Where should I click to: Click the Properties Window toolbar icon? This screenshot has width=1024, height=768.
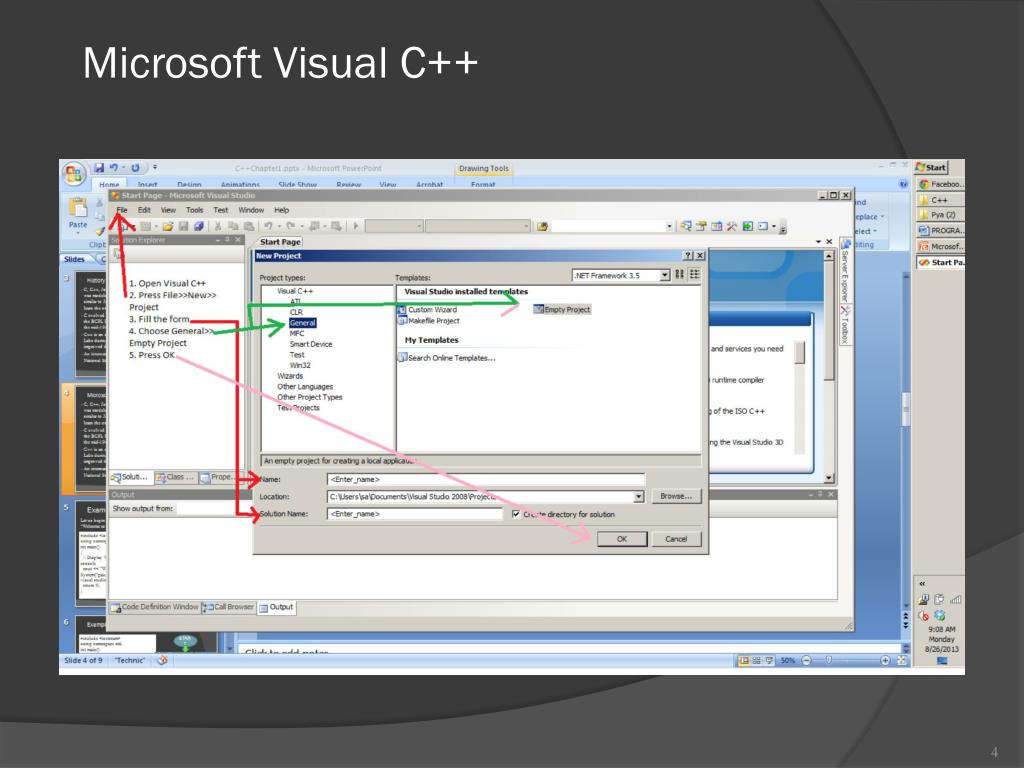pyautogui.click(x=701, y=226)
